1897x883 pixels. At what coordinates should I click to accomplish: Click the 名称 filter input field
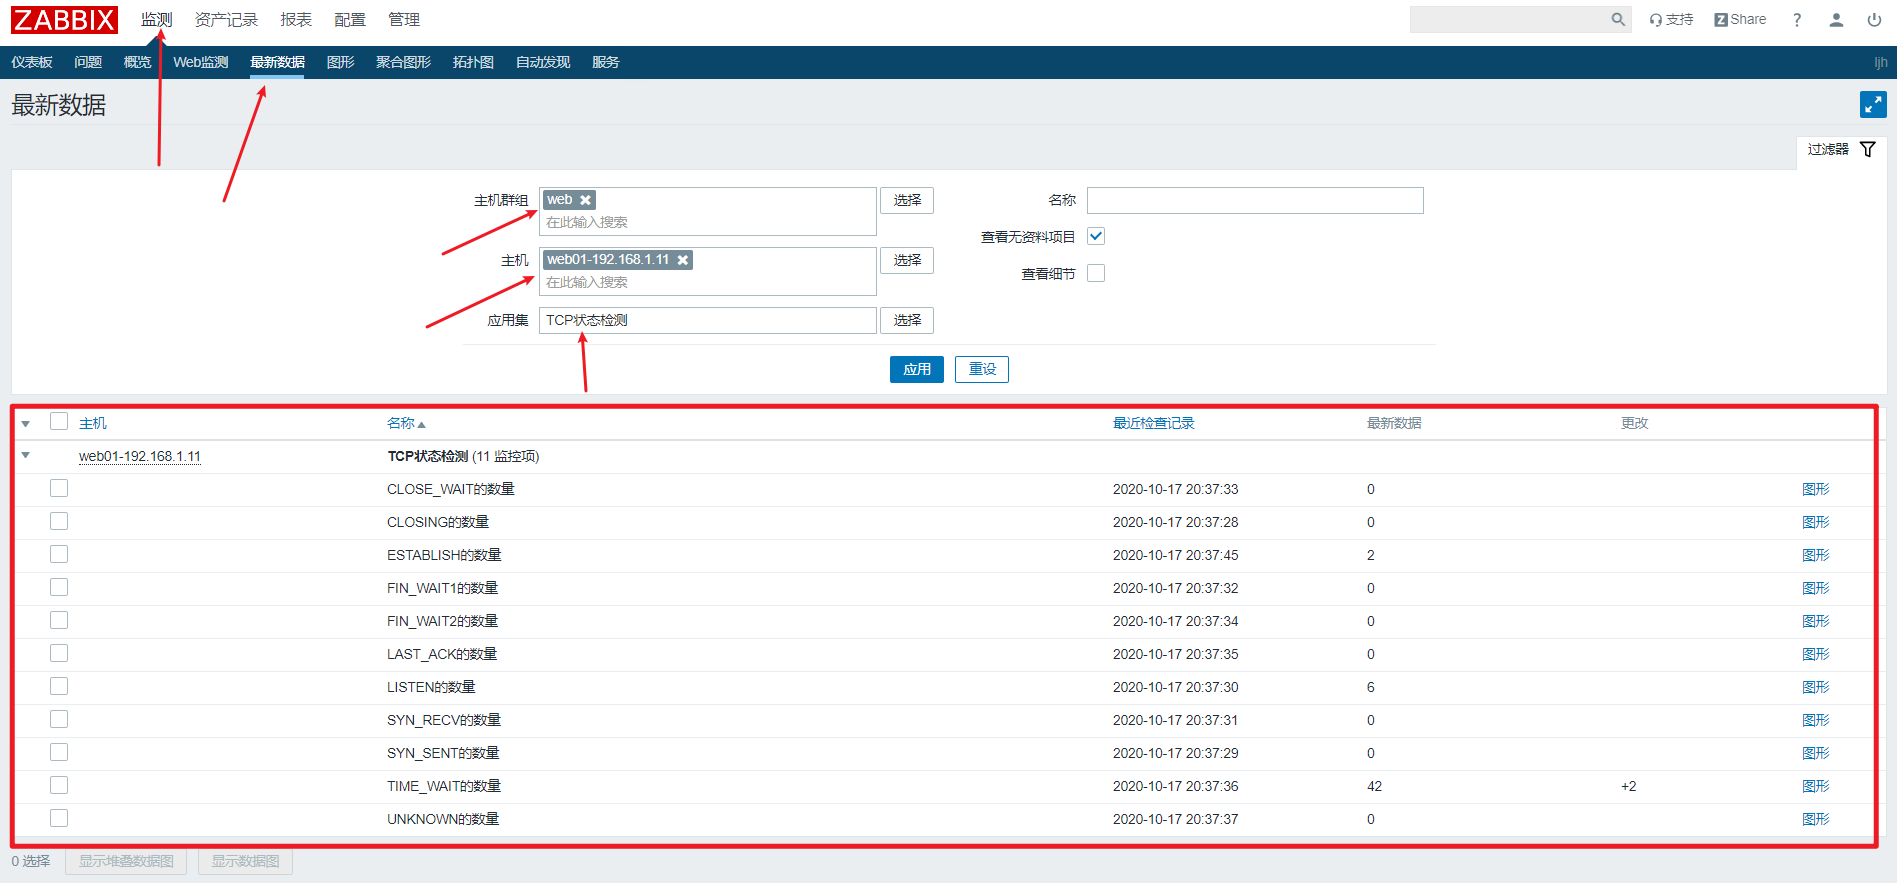1255,200
